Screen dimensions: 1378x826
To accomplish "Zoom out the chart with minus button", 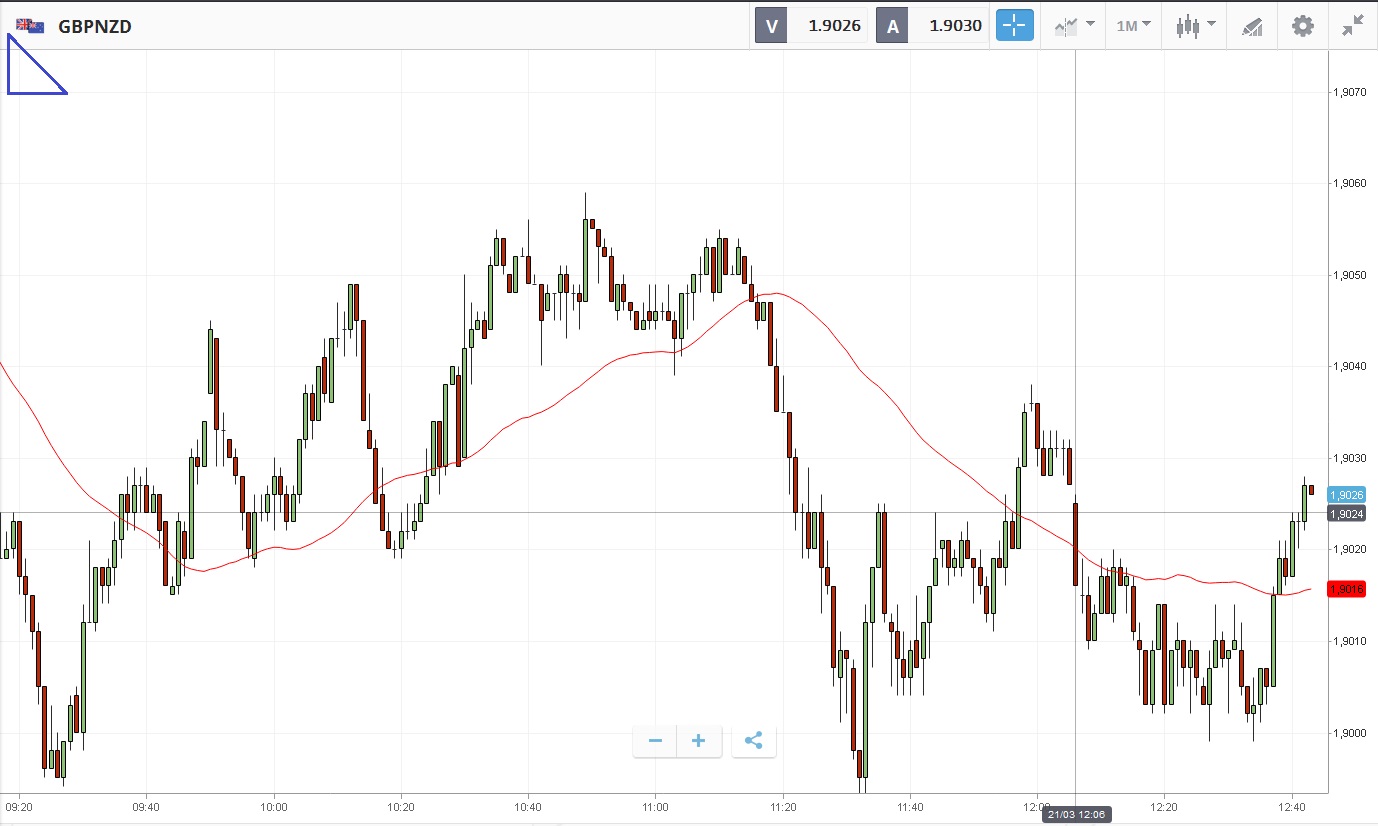I will [x=655, y=741].
